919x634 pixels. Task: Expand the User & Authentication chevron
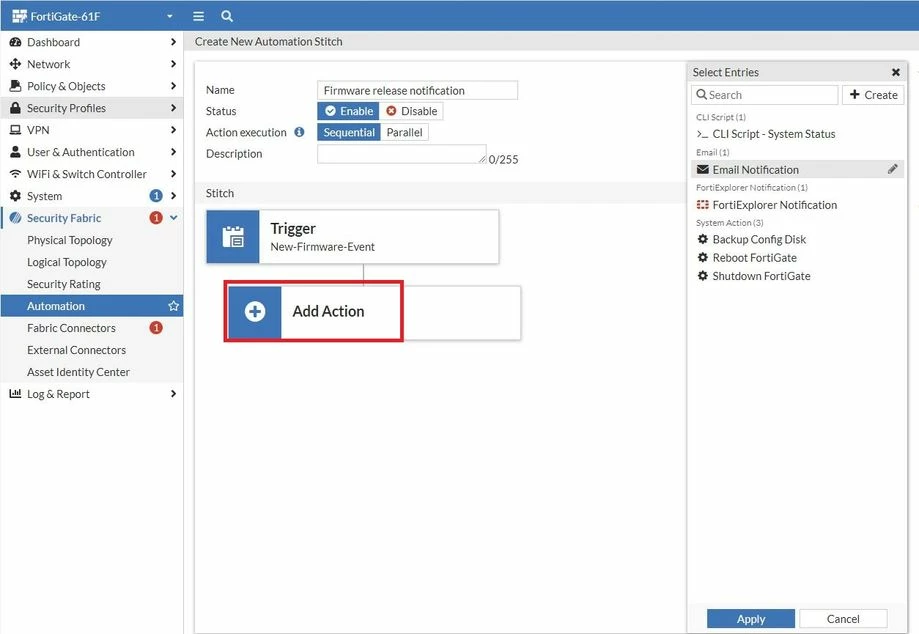tap(173, 152)
